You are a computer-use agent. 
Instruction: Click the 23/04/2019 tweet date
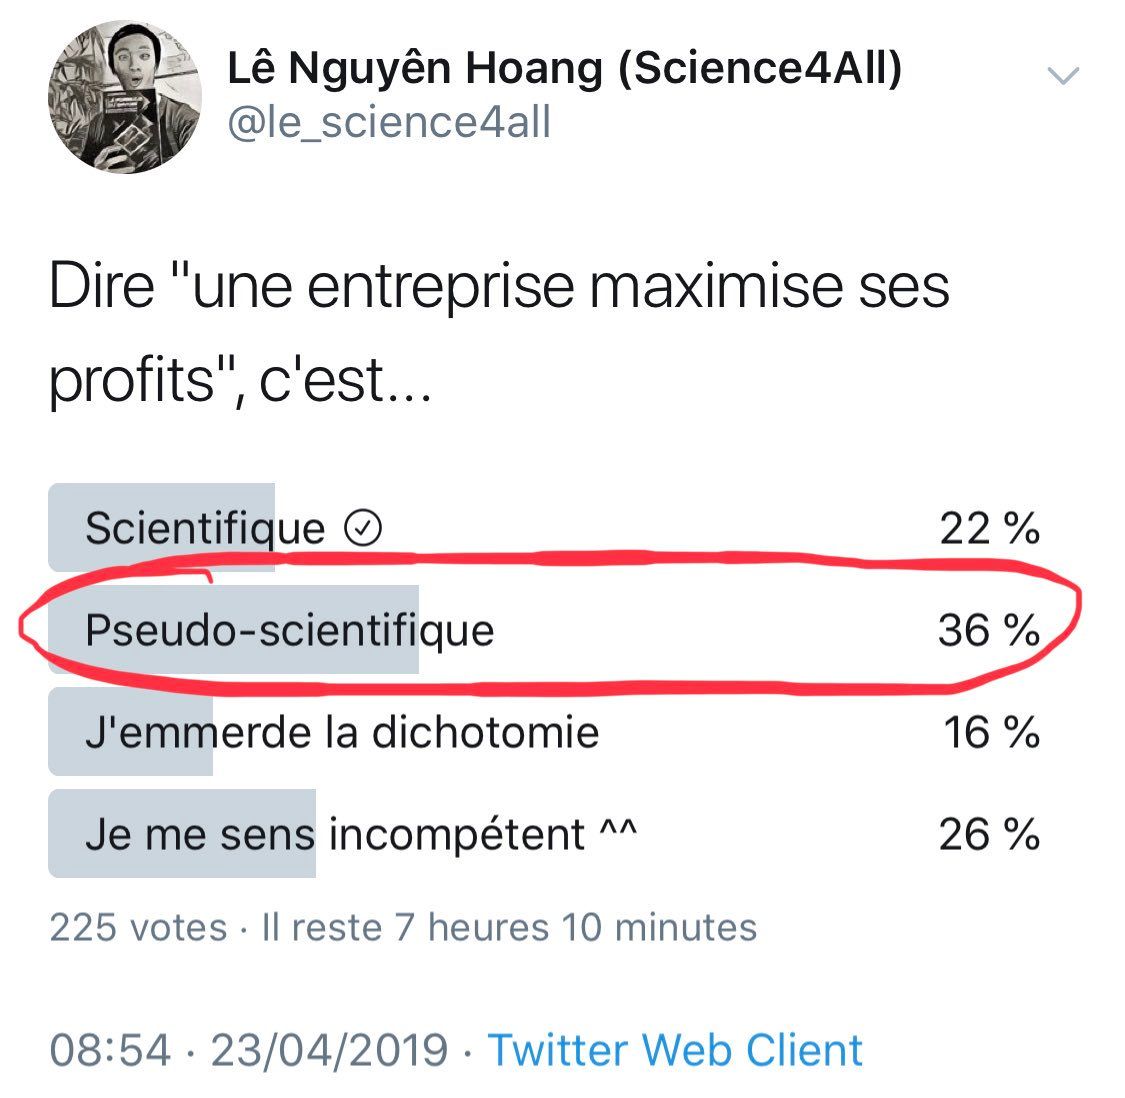pyautogui.click(x=329, y=1050)
